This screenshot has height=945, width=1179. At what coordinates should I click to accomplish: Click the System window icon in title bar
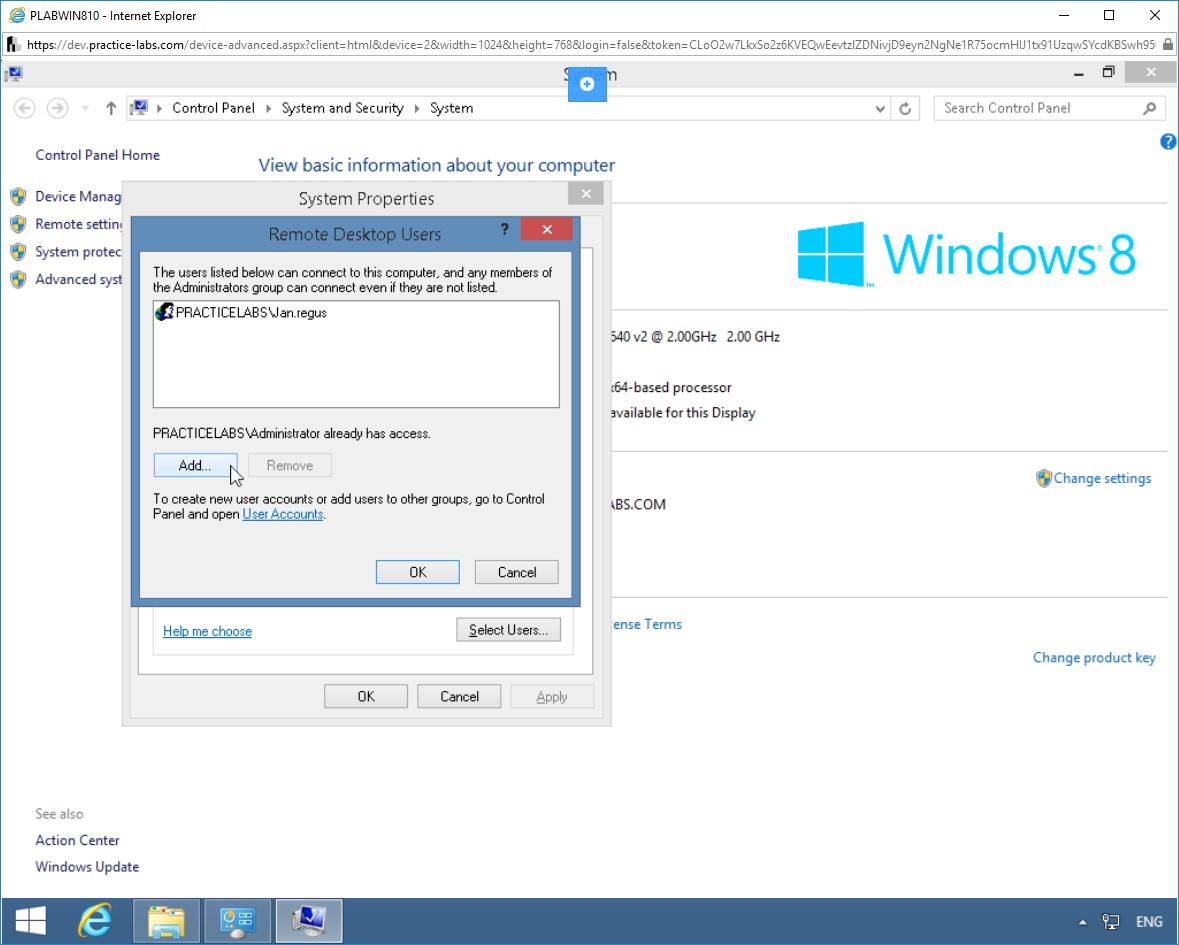tap(14, 74)
